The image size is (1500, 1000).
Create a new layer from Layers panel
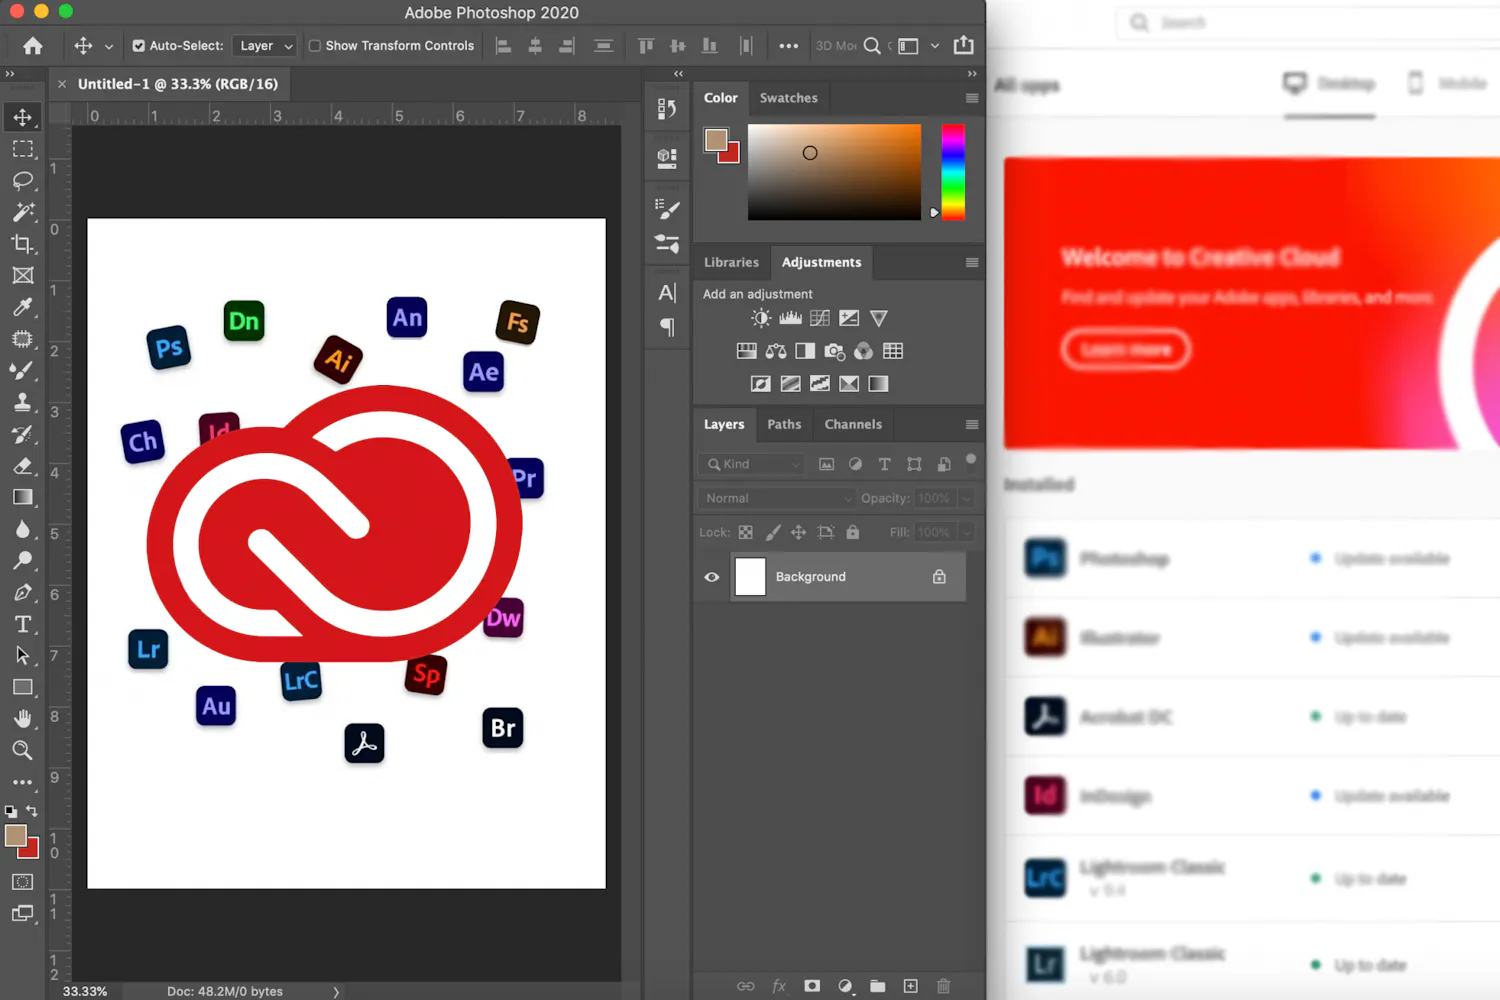pyautogui.click(x=910, y=986)
